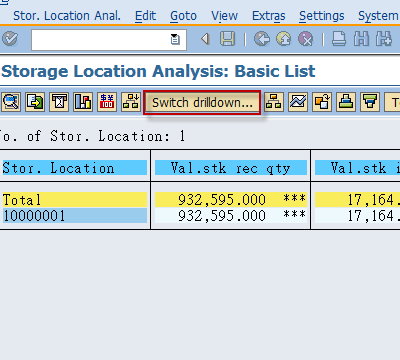Collapse command field with left arrow
Viewport: 400px width, 360px height.
coord(205,39)
